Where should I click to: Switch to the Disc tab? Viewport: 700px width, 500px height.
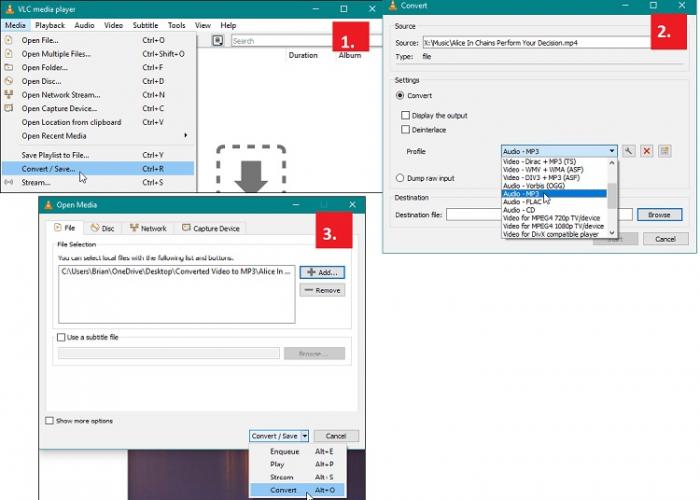(x=102, y=228)
